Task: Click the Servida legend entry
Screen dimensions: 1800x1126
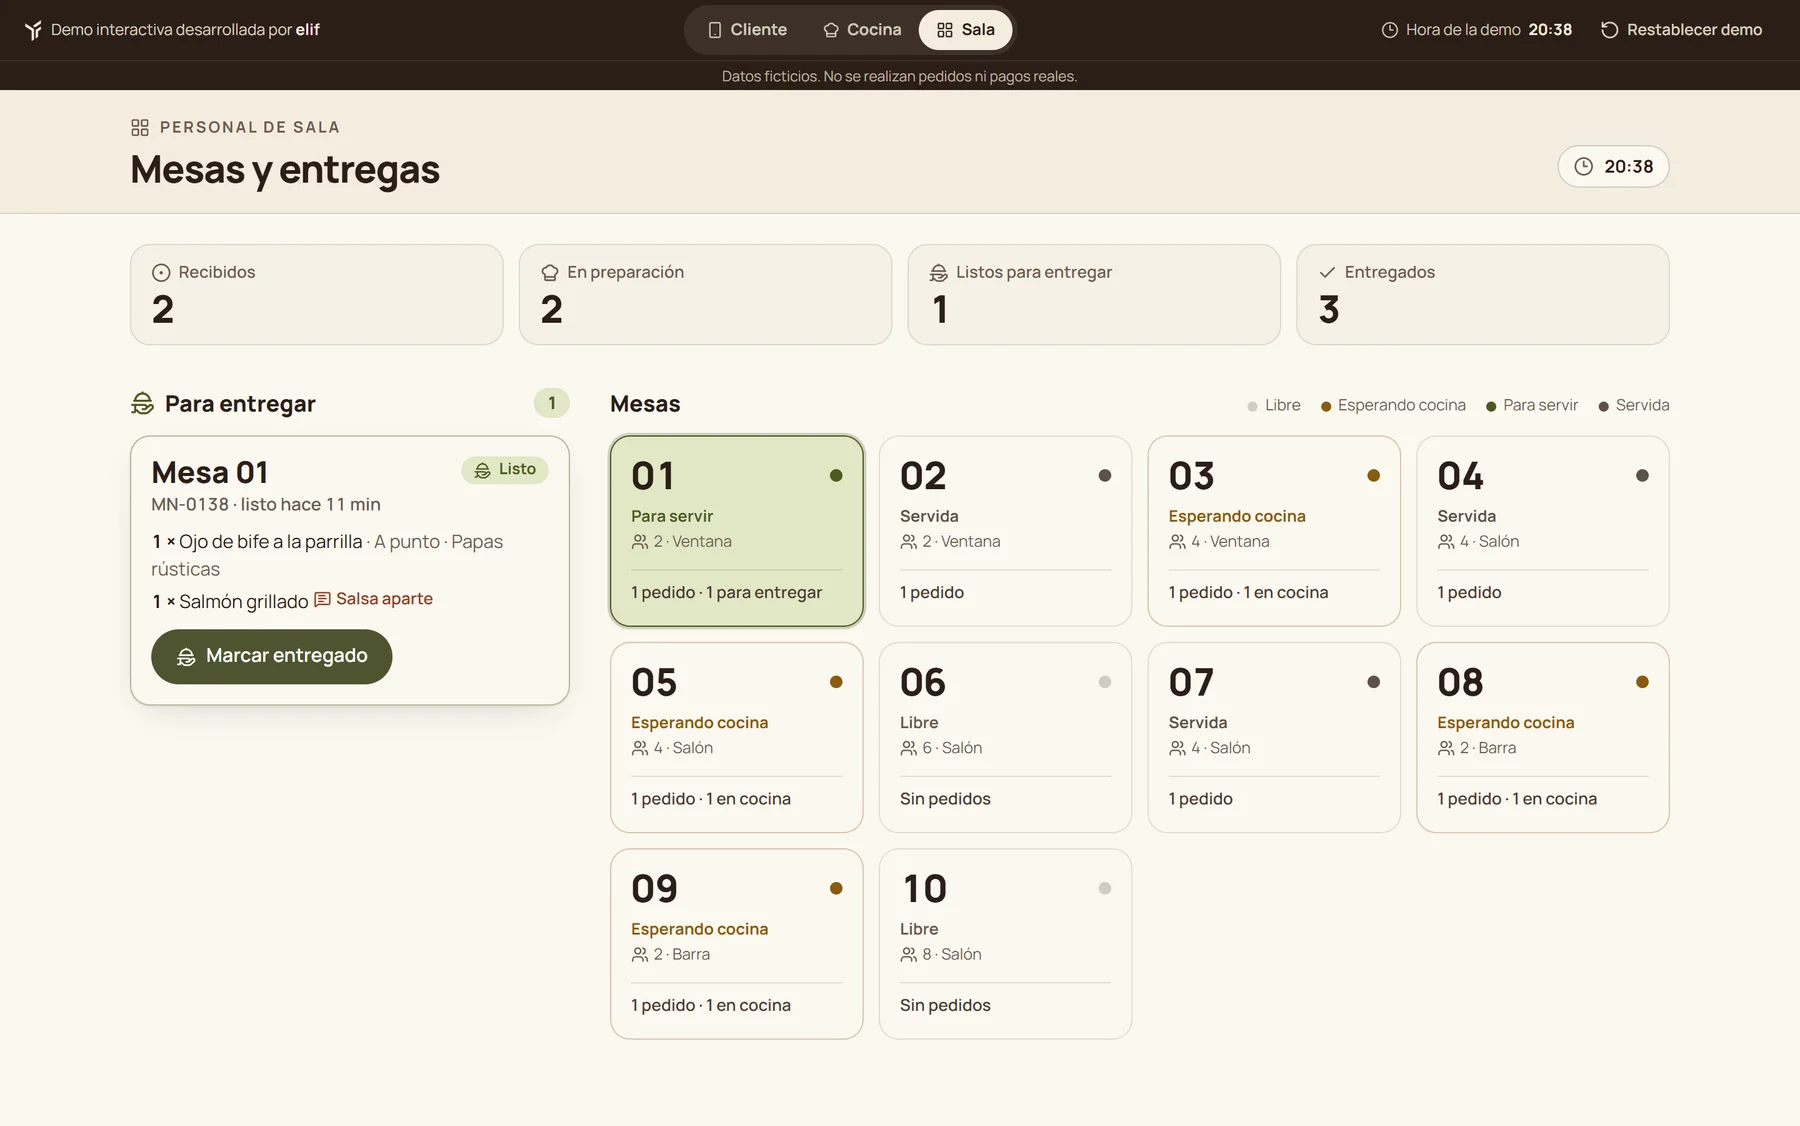Action: [1634, 405]
